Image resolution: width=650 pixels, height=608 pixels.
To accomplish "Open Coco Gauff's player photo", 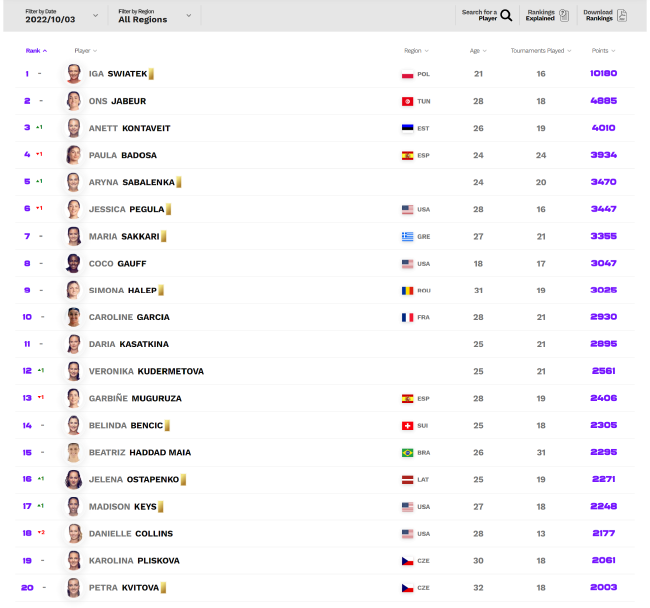I will [73, 263].
